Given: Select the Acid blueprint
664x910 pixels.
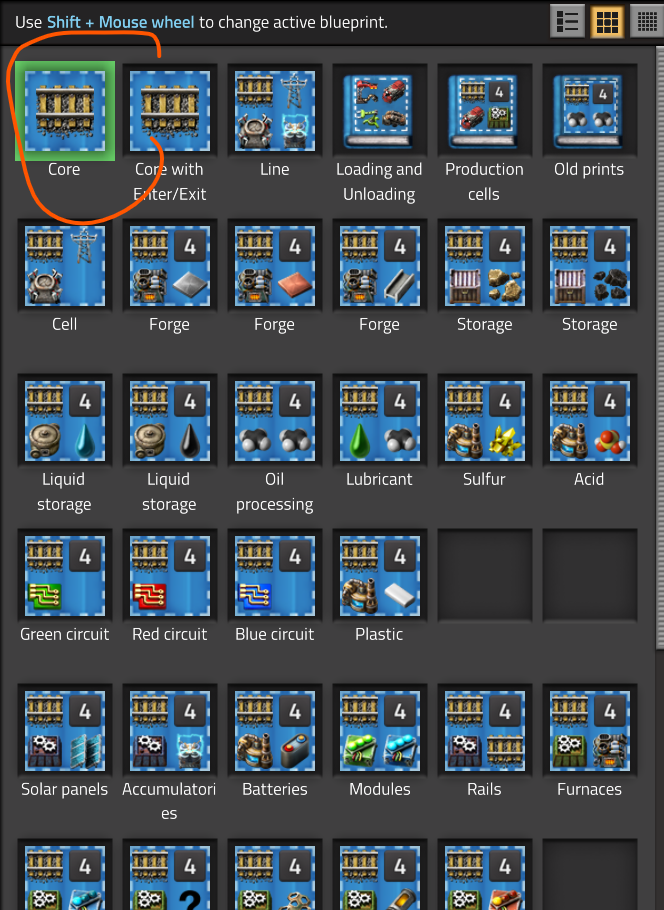Looking at the screenshot, I should [x=590, y=421].
